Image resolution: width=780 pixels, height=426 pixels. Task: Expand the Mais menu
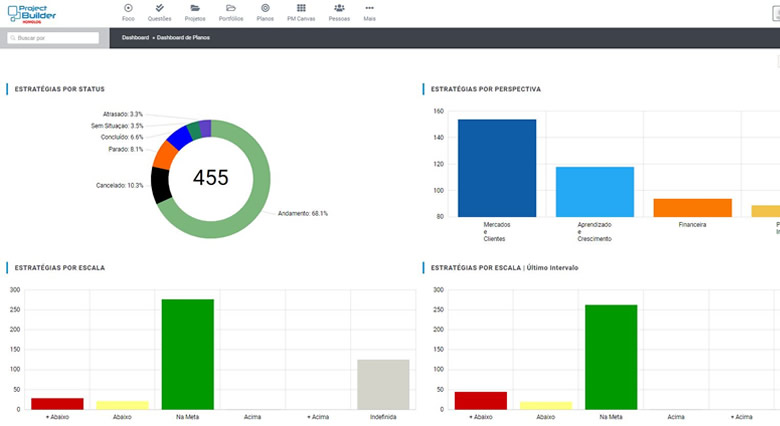click(370, 8)
